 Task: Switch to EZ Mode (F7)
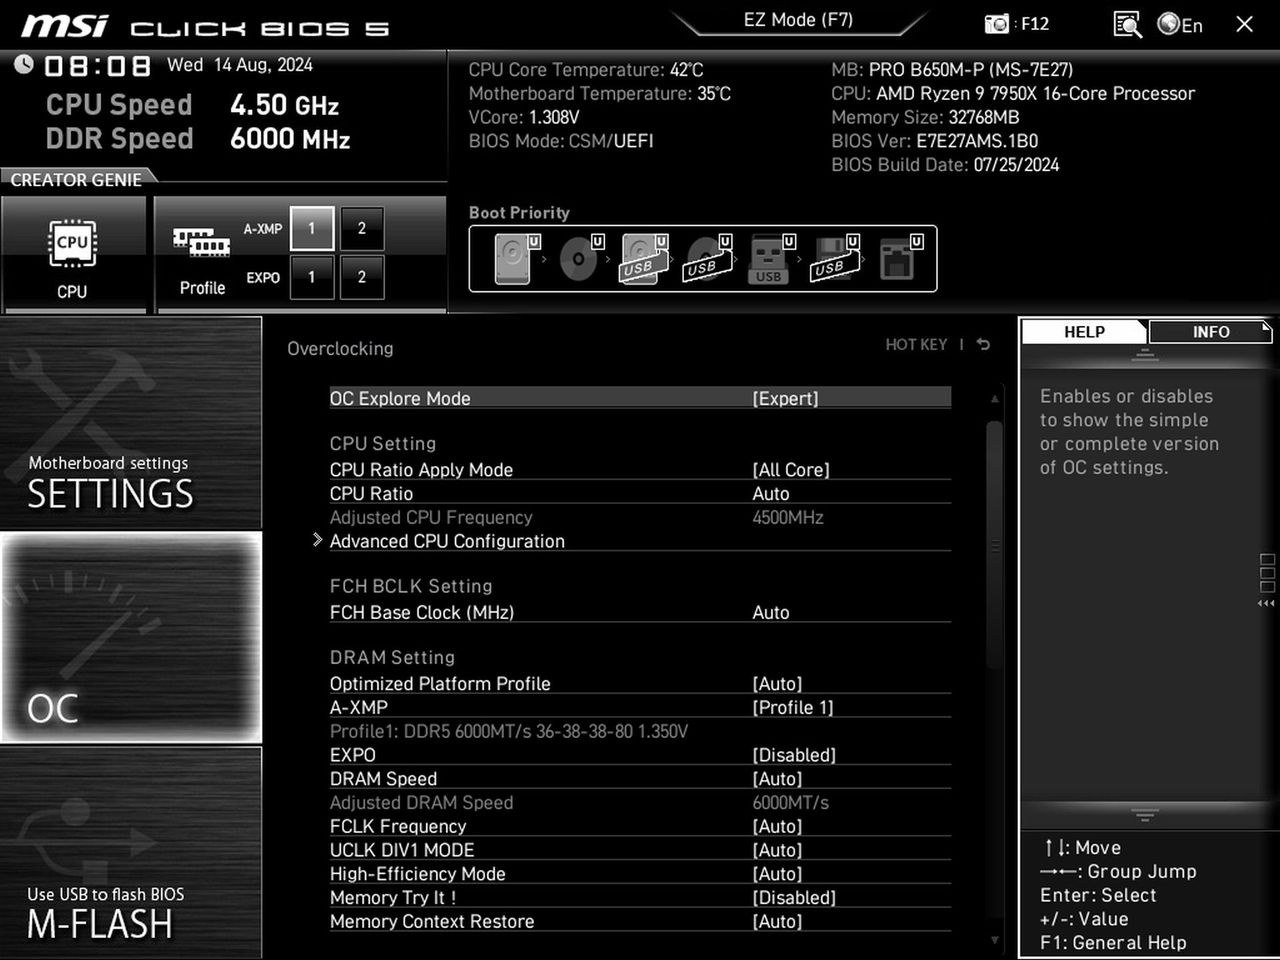pyautogui.click(x=798, y=20)
